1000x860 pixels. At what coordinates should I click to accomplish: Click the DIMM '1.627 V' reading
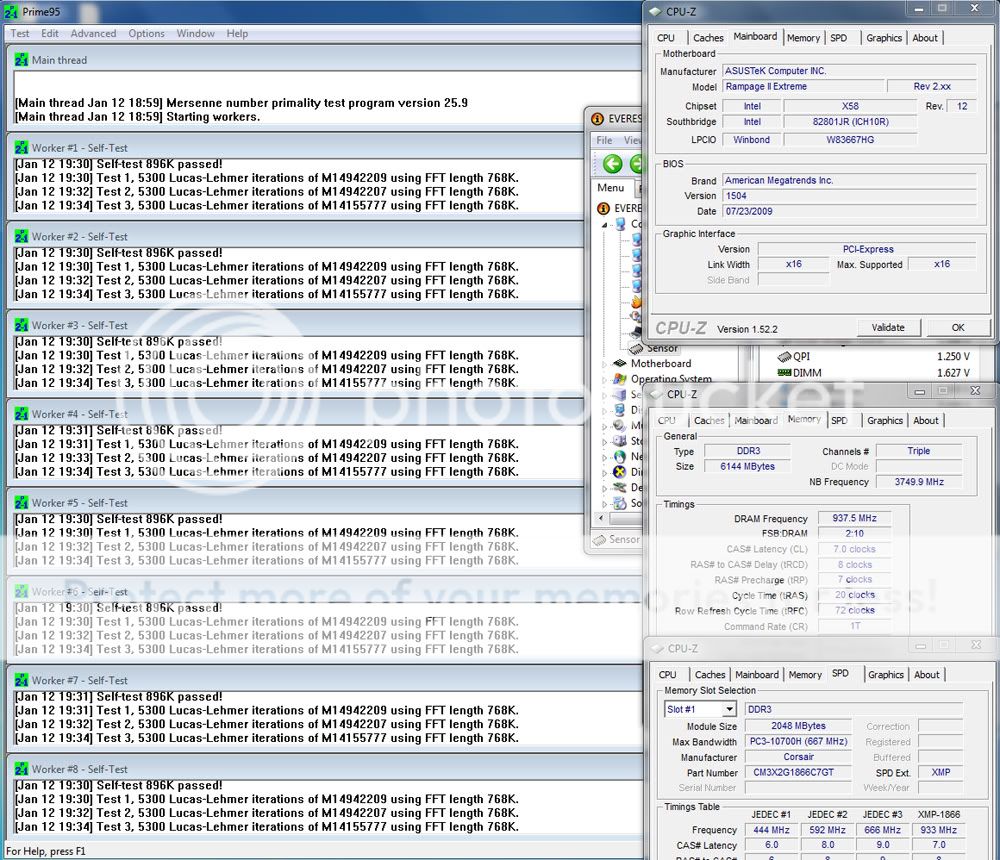click(x=953, y=373)
